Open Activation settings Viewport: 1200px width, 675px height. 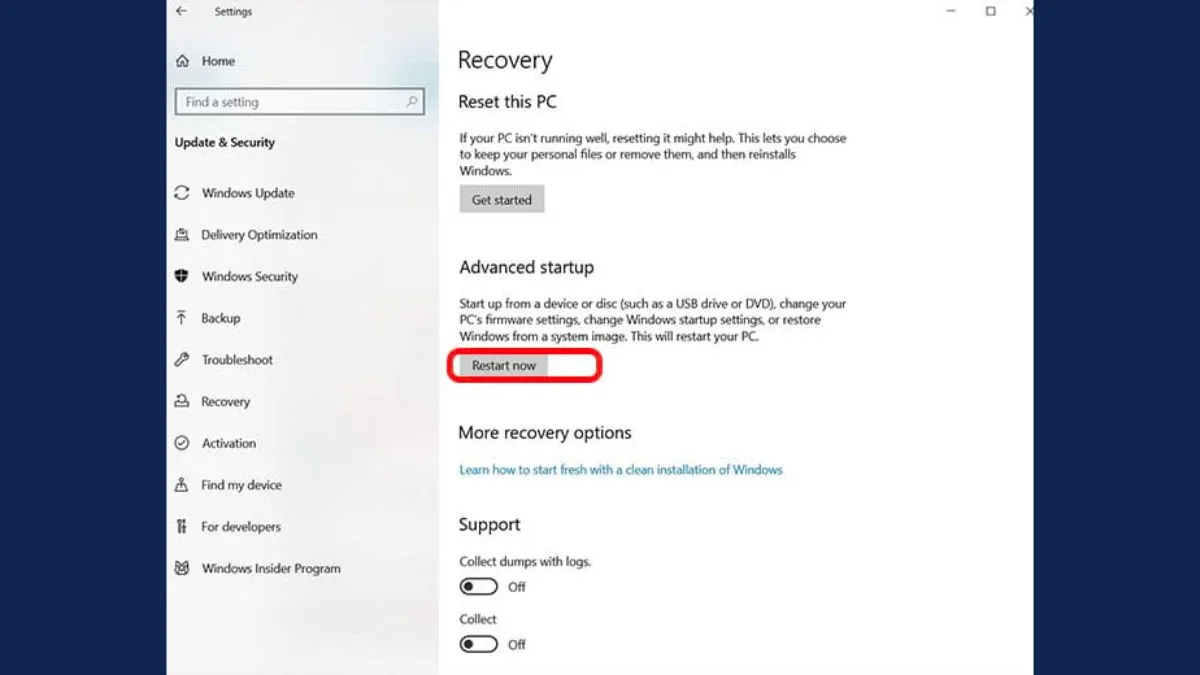coord(228,443)
